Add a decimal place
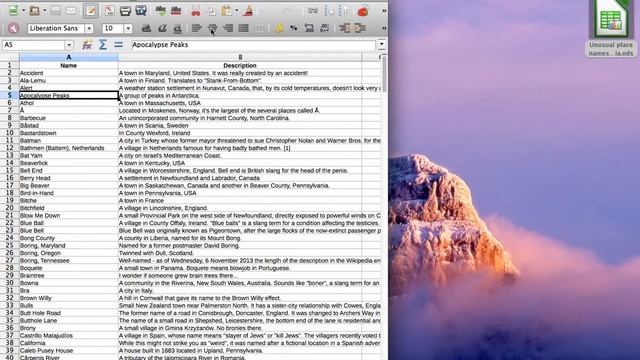This screenshot has height=360, width=640. (309, 28)
